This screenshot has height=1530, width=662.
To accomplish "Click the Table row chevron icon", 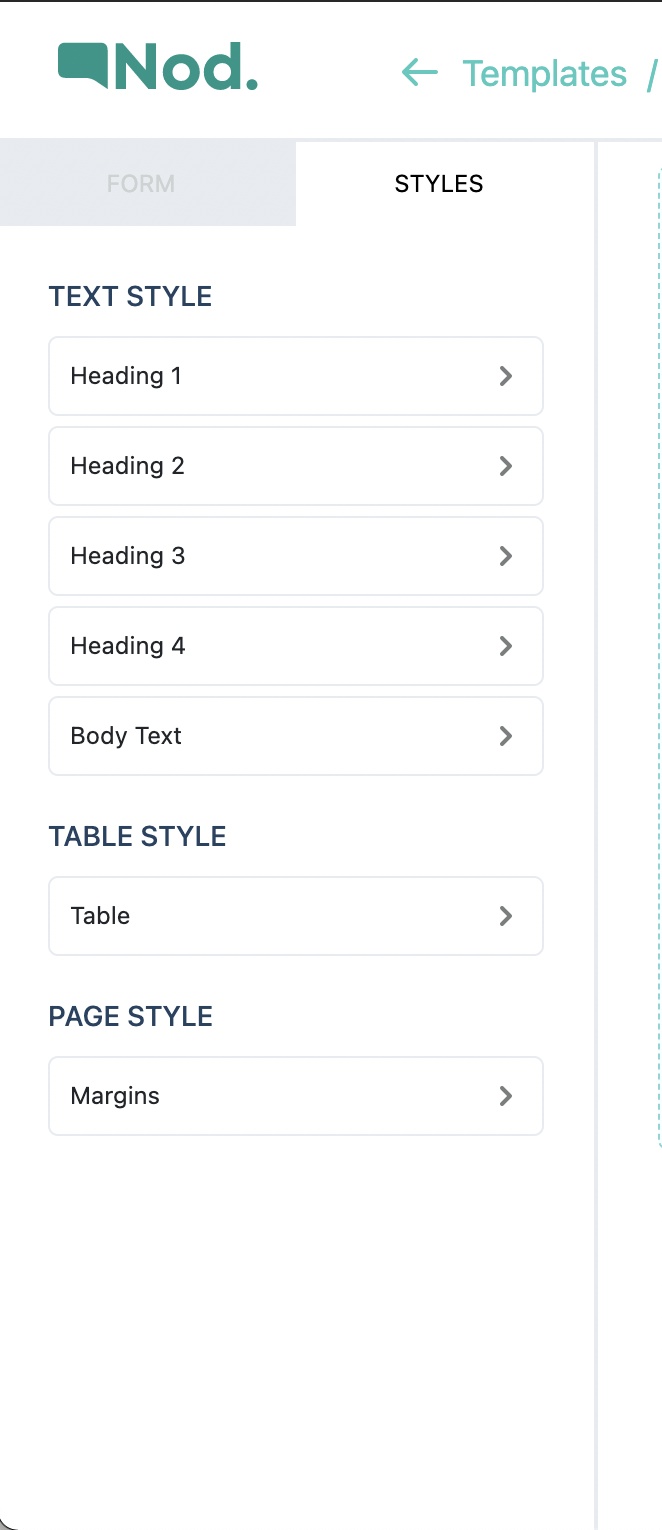I will [x=506, y=916].
